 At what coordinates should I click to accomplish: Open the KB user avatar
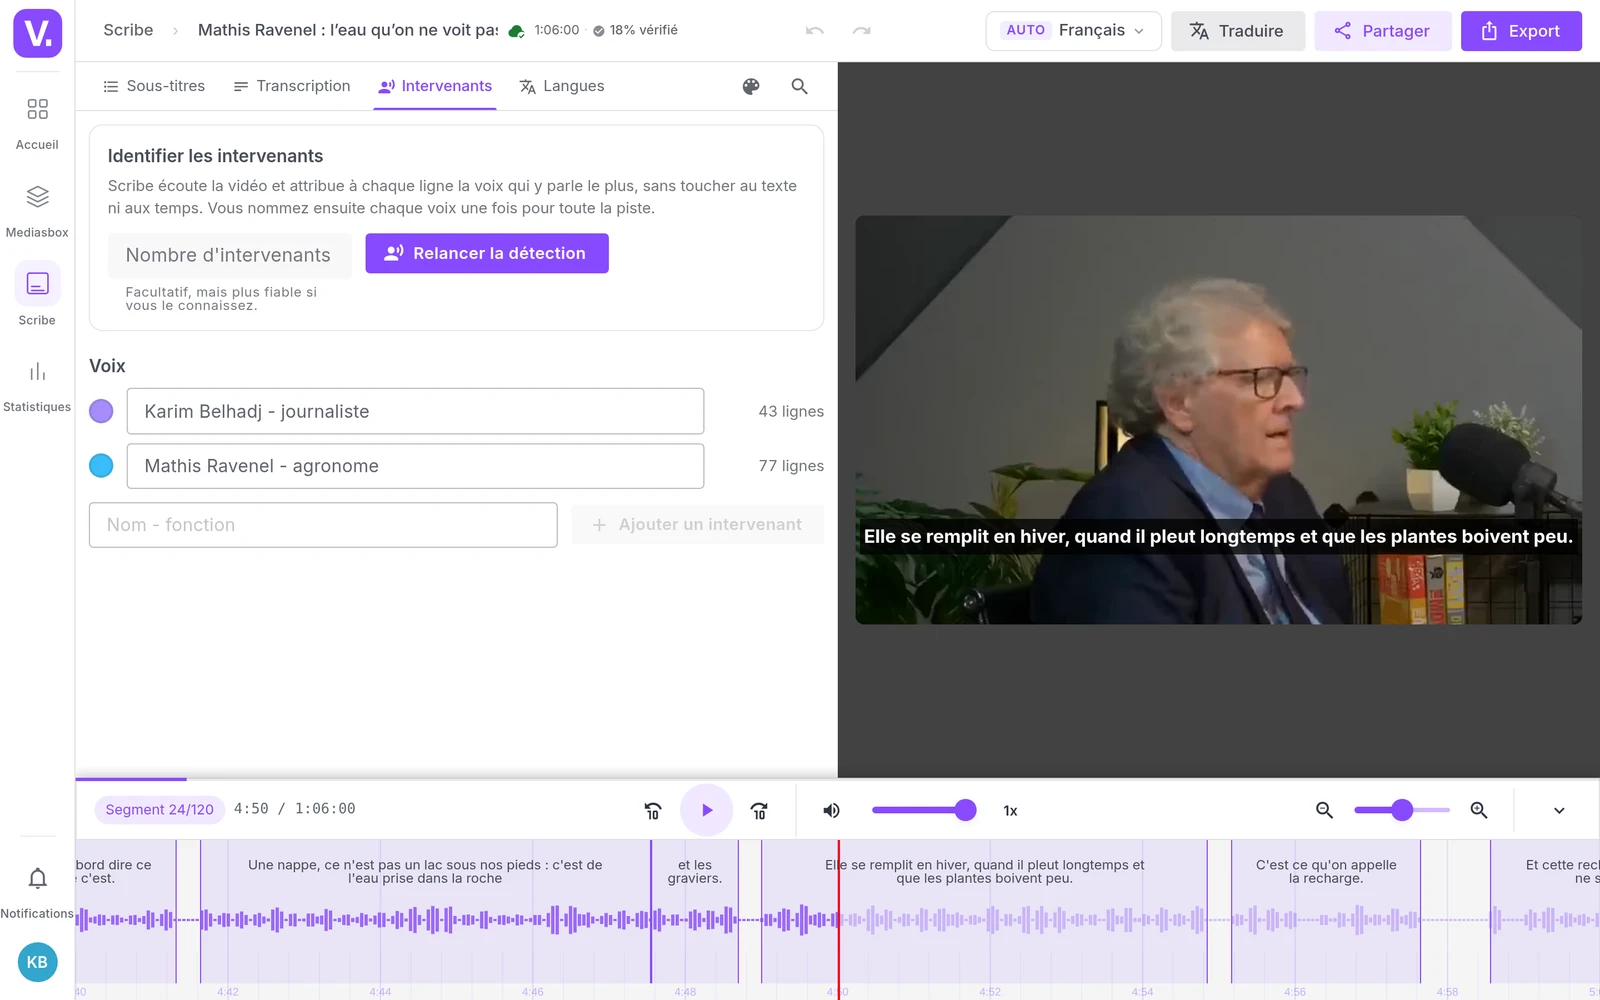tap(37, 962)
